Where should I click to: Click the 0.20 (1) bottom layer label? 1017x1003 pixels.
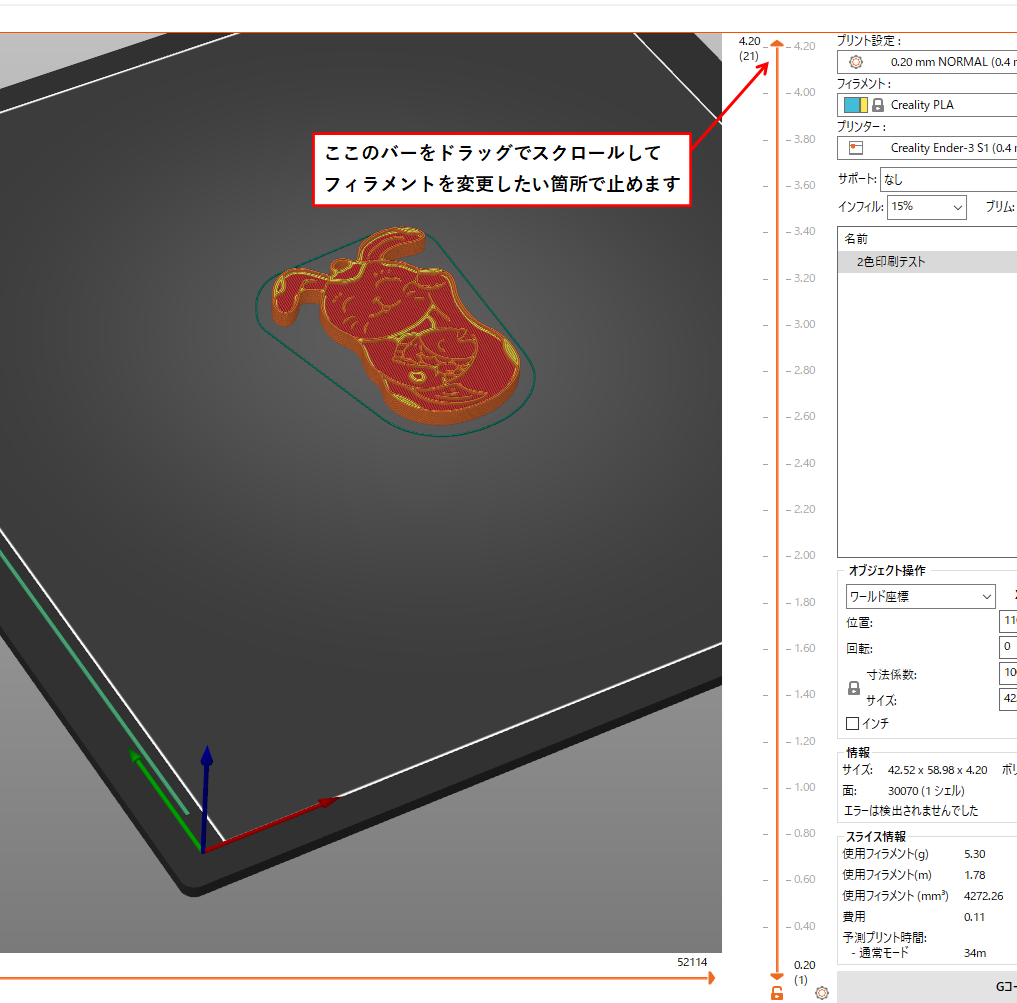[804, 973]
